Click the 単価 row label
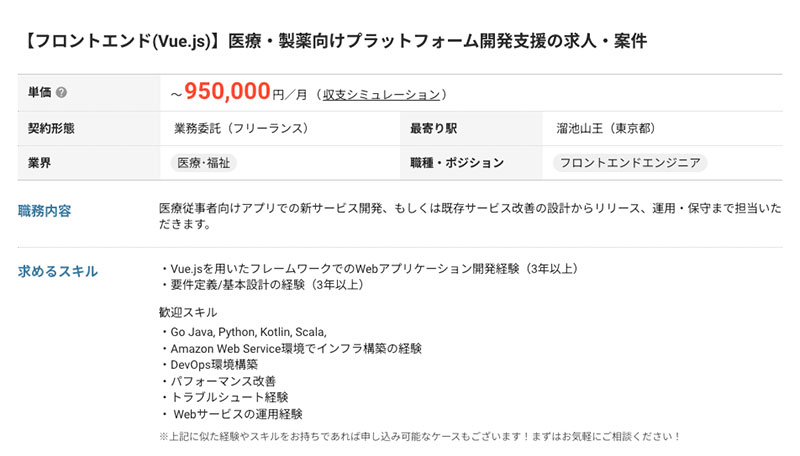This screenshot has height=456, width=800. point(39,93)
